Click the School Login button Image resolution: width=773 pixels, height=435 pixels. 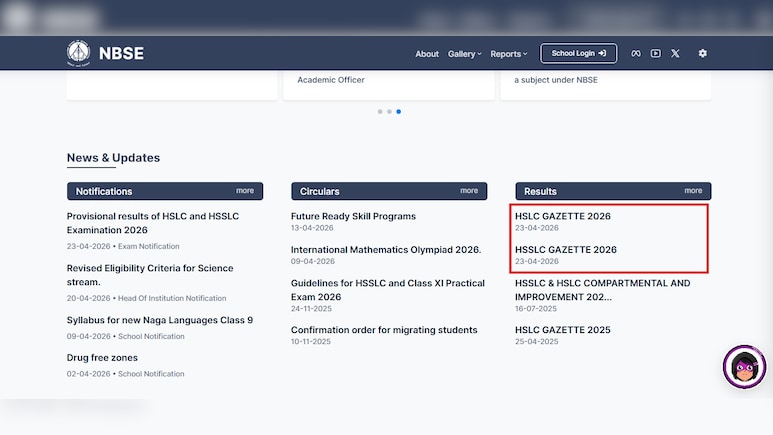579,53
